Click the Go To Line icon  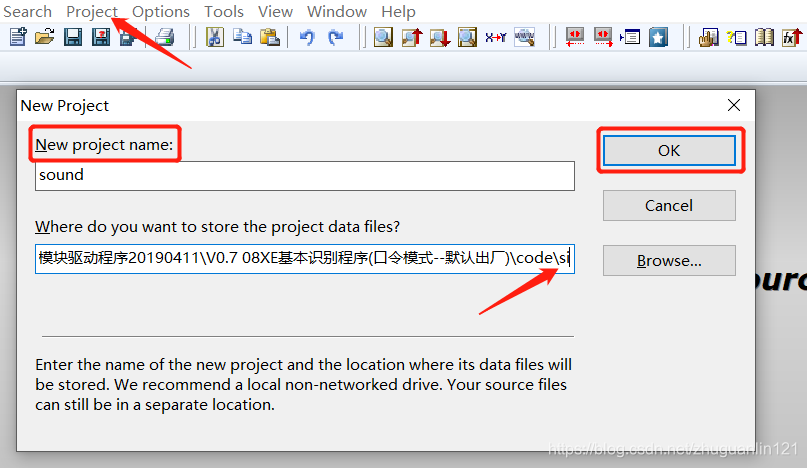[630, 37]
